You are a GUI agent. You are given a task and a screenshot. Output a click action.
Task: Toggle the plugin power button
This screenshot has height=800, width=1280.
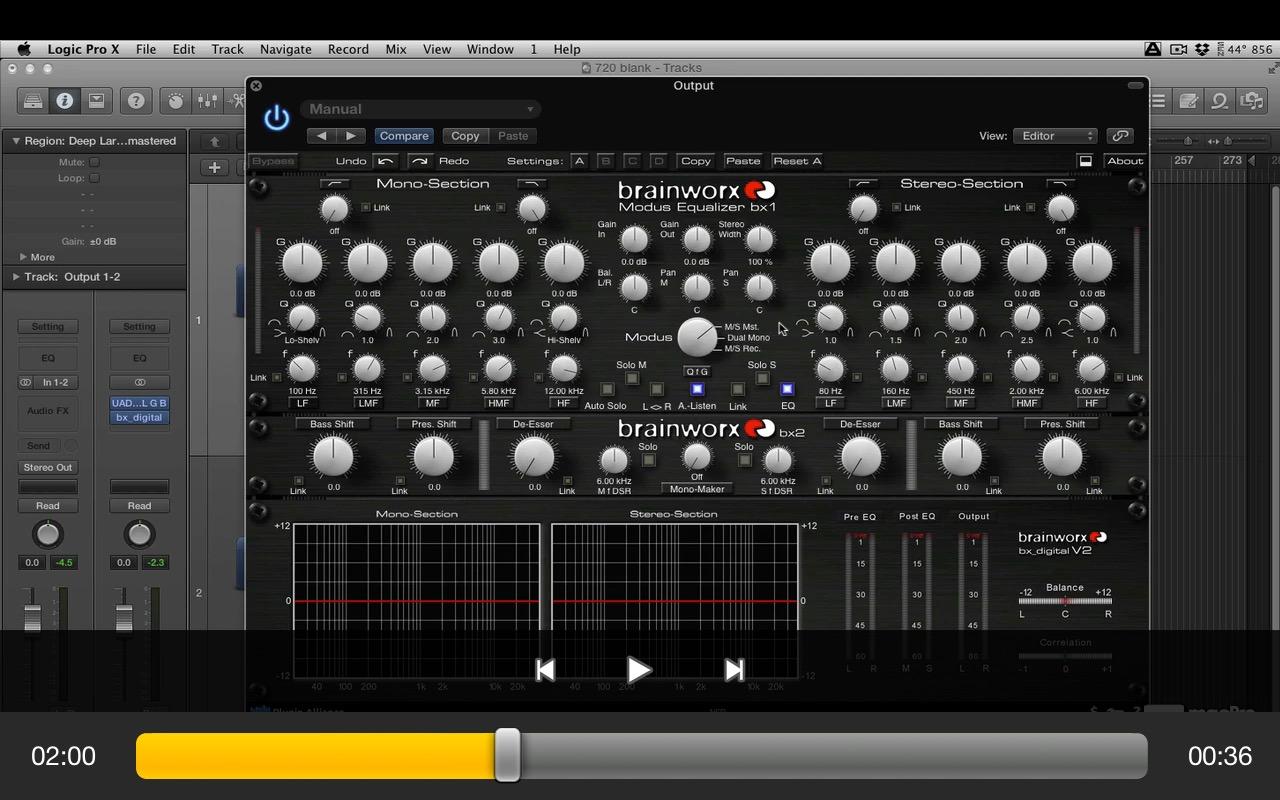[x=276, y=118]
